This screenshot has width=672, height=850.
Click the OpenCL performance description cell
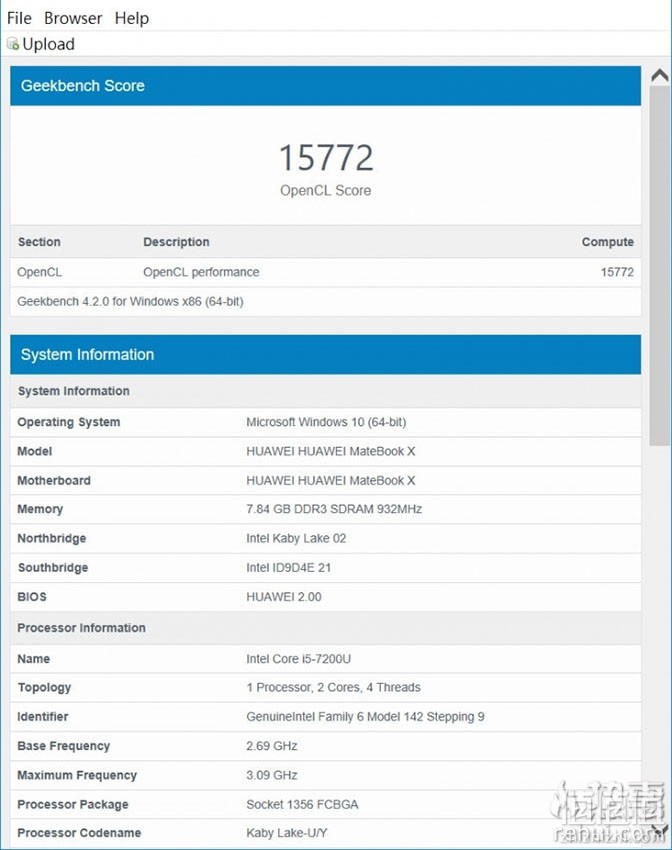[x=201, y=272]
